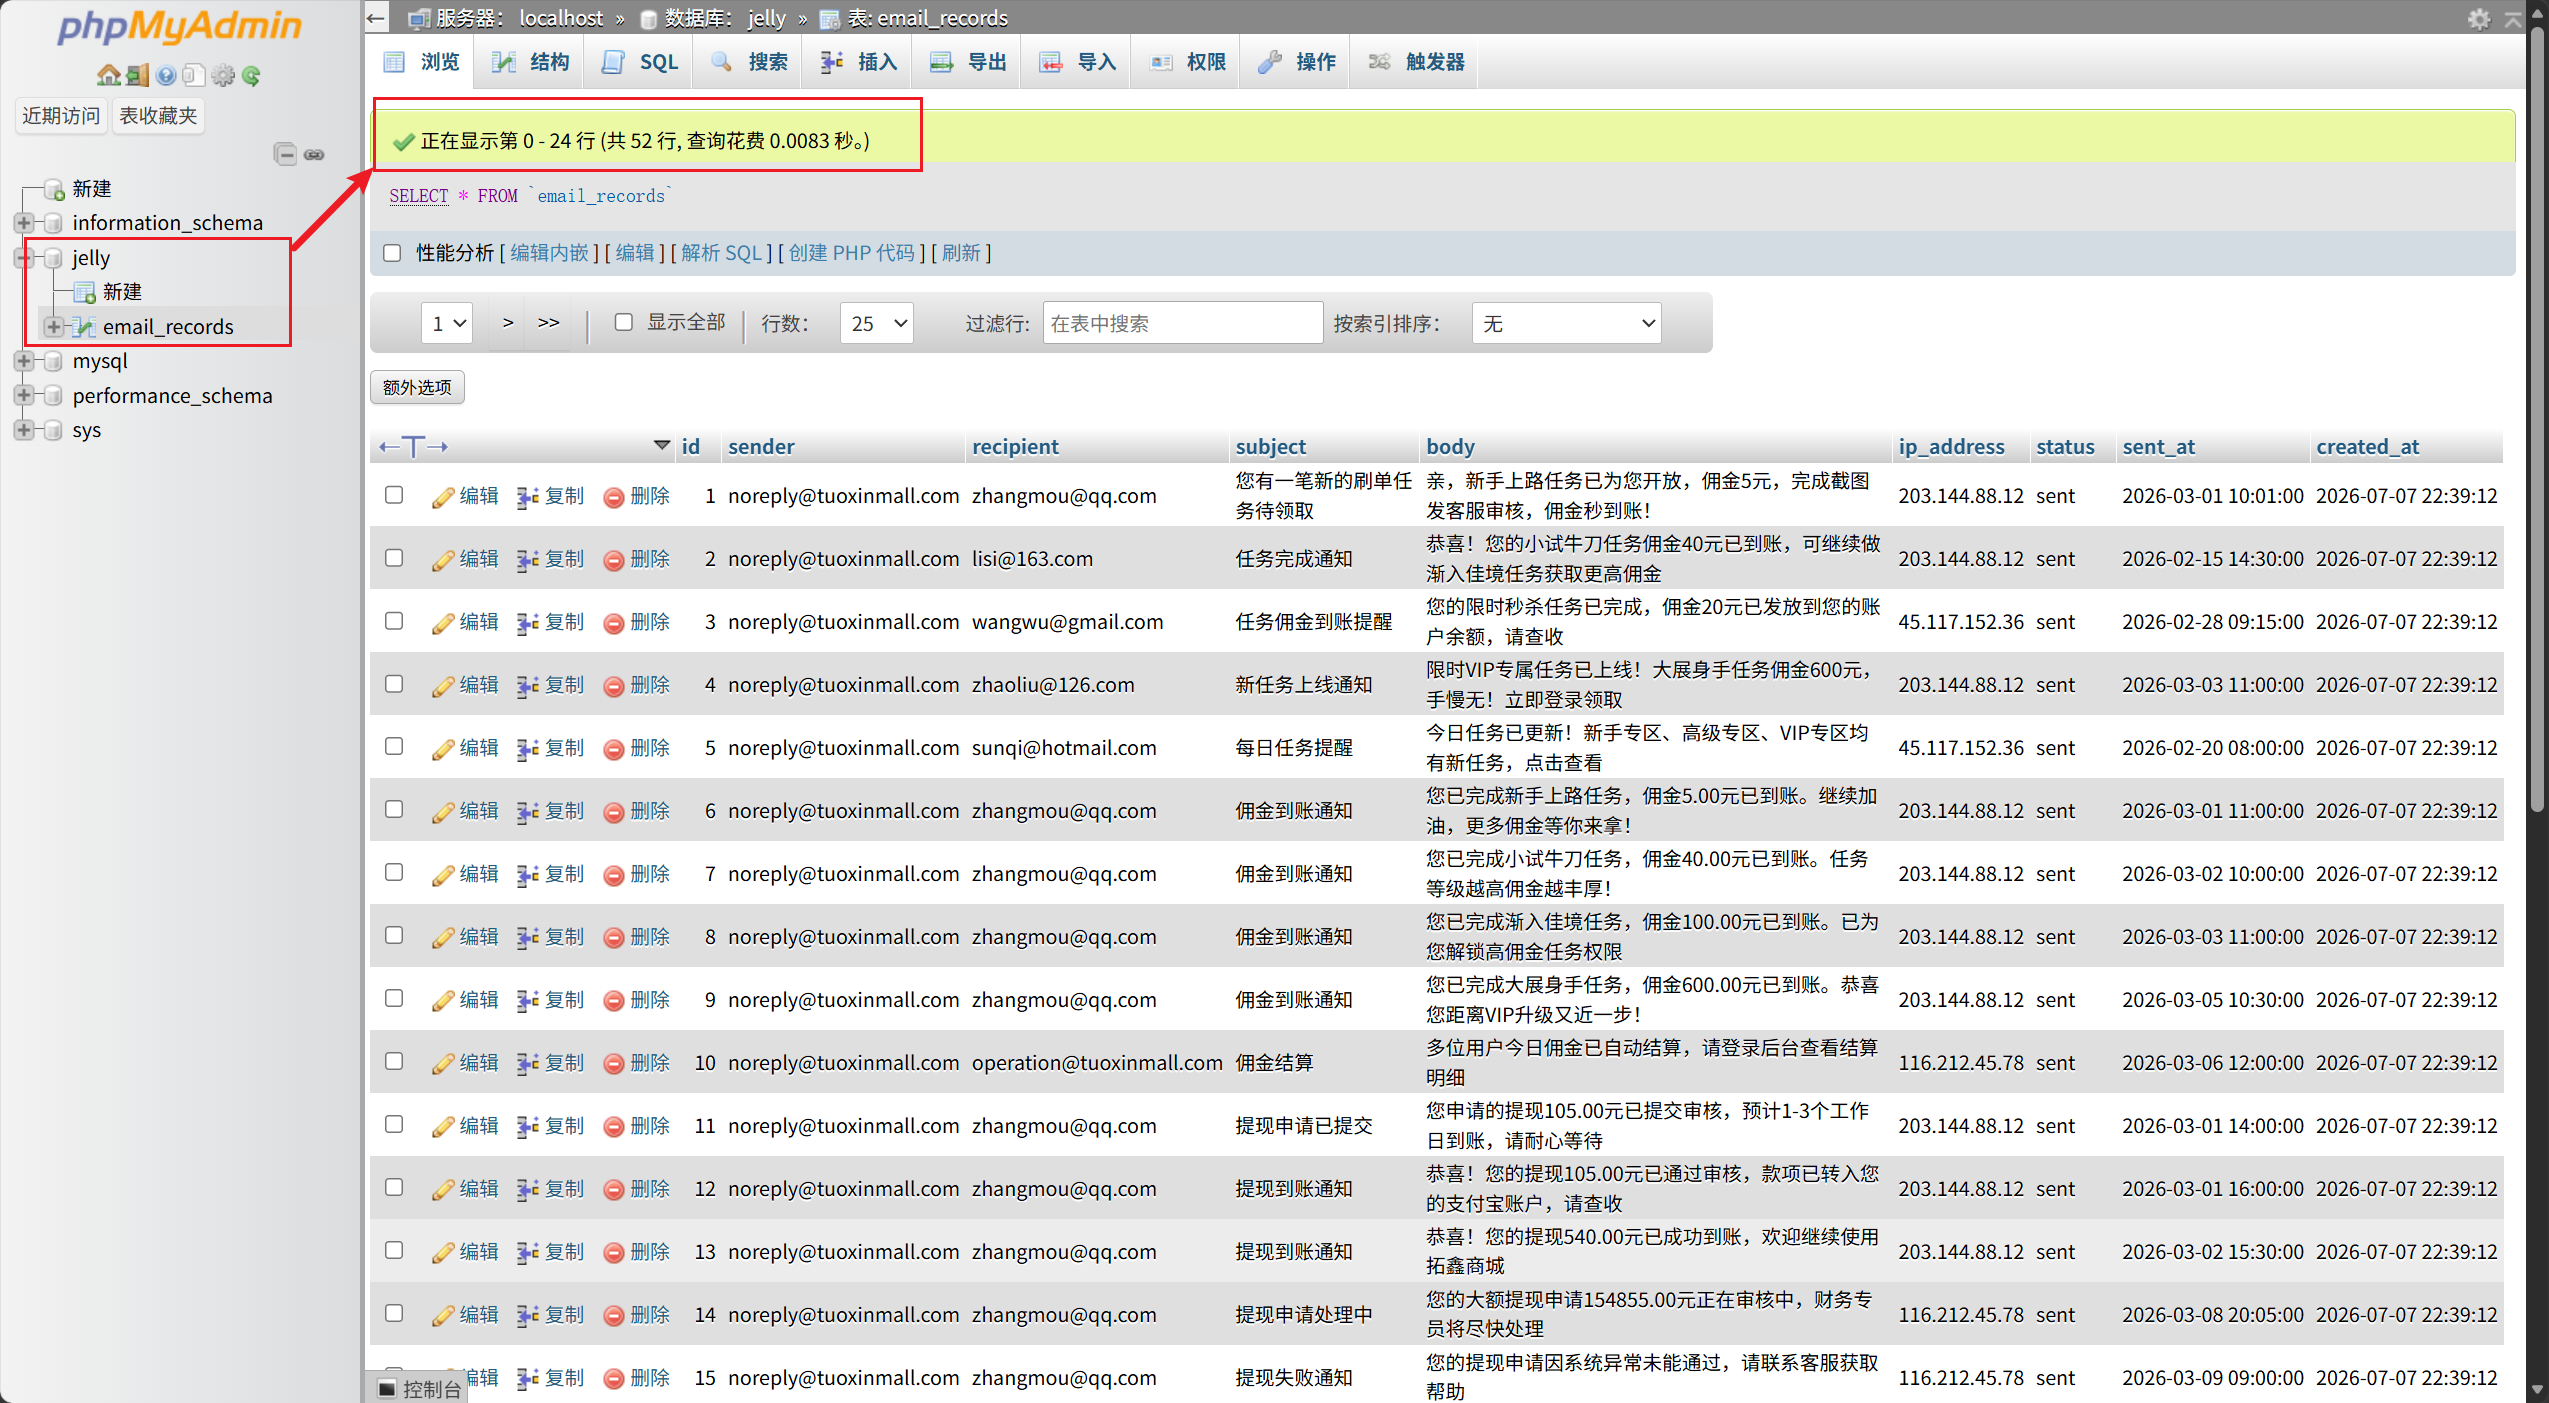Open the SQL tab
This screenshot has height=1403, width=2549.
[x=641, y=62]
